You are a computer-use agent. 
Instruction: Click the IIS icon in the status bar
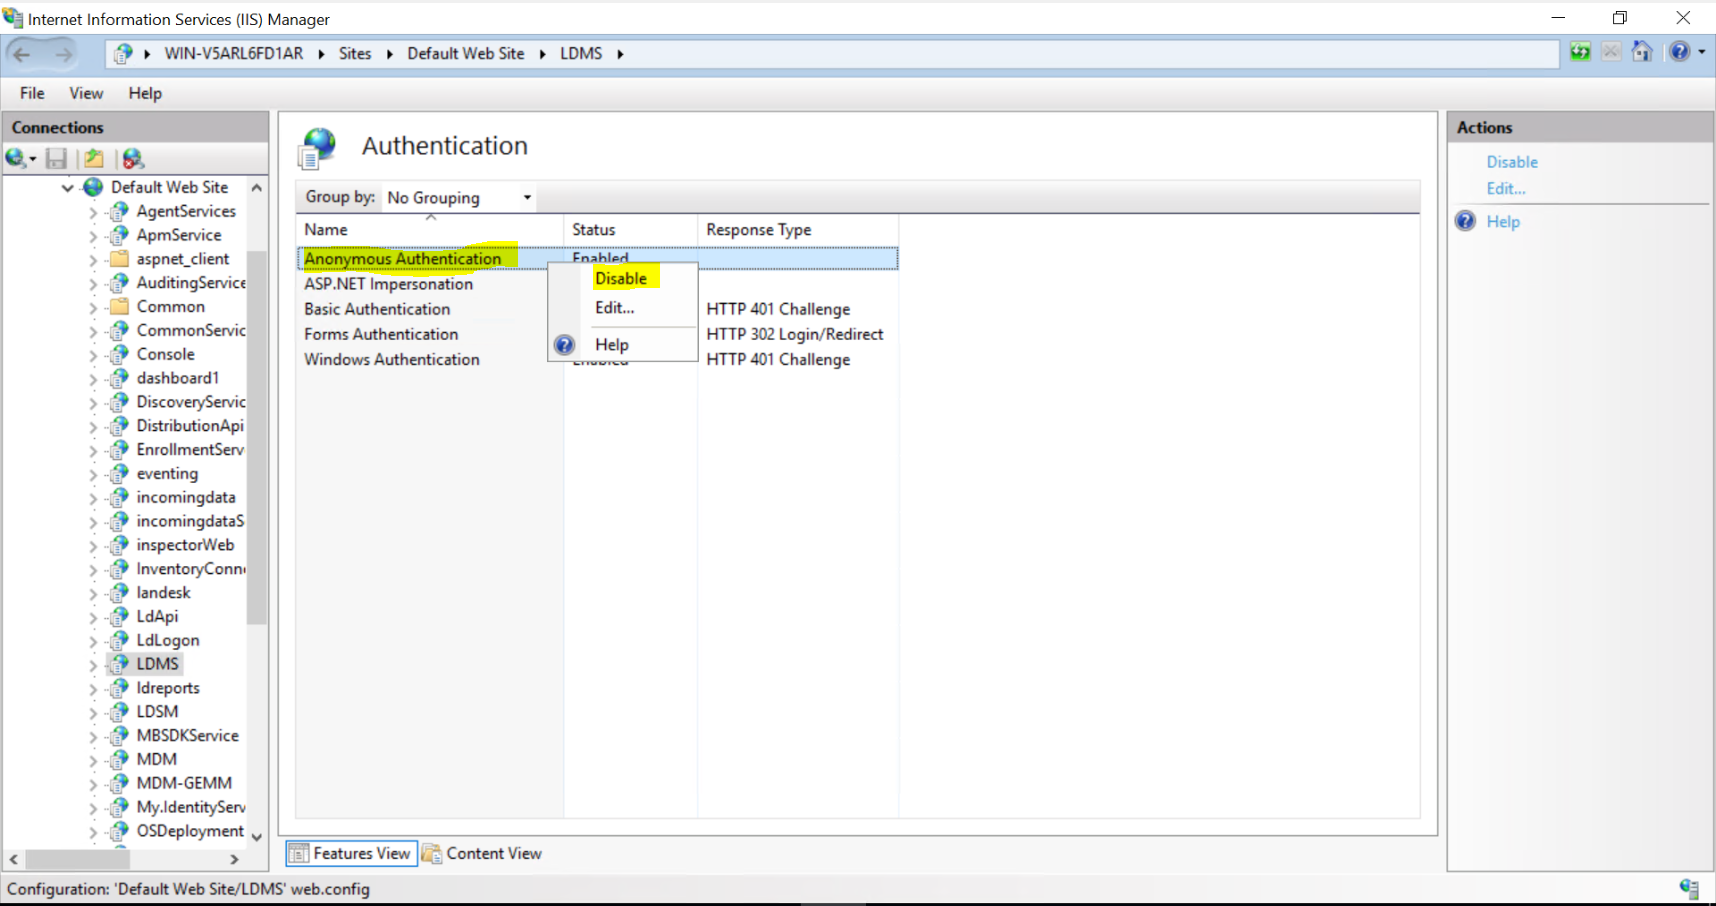pos(1691,888)
